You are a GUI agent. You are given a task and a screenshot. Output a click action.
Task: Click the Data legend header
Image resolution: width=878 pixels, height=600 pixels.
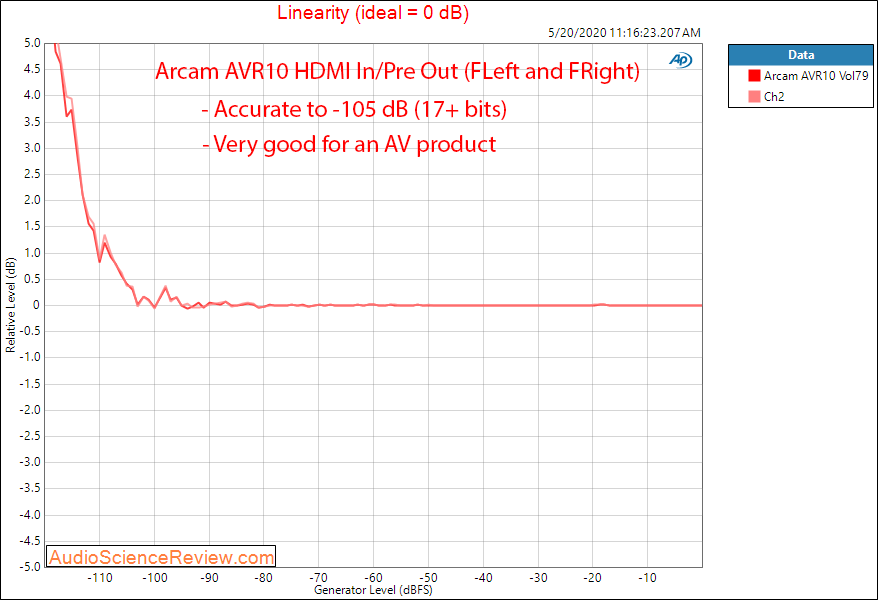(x=801, y=55)
